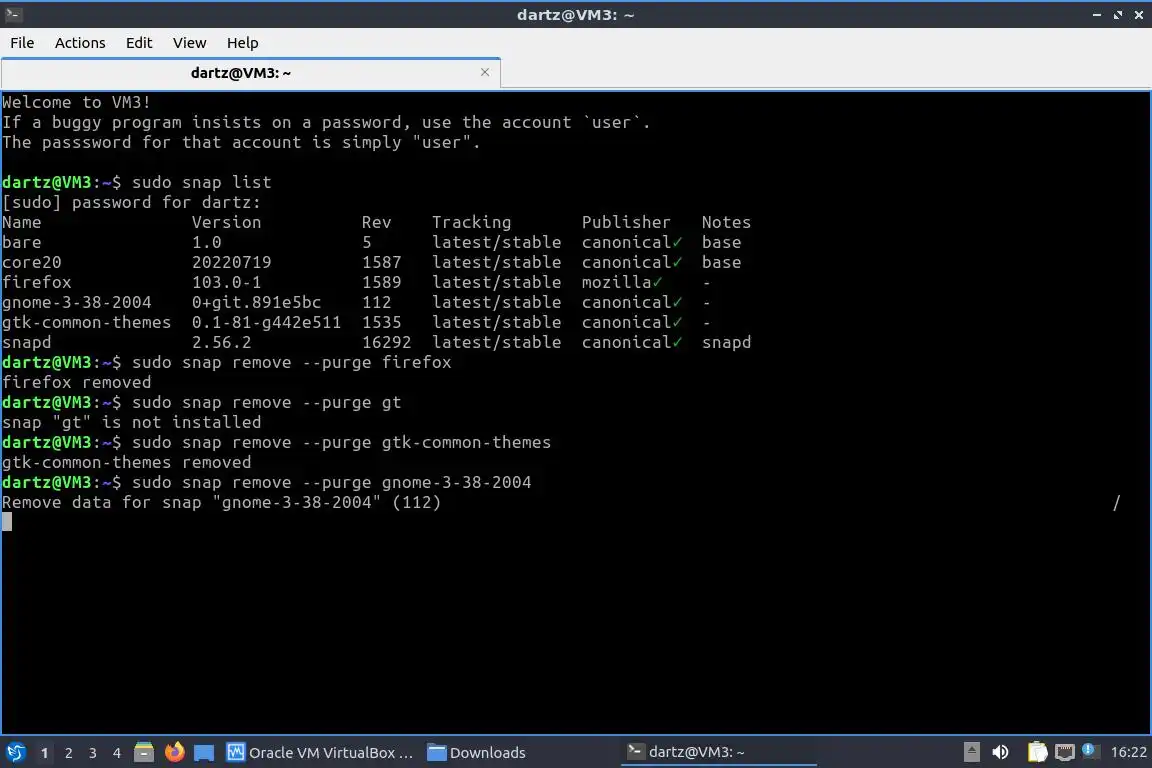Open the File menu

coord(22,43)
